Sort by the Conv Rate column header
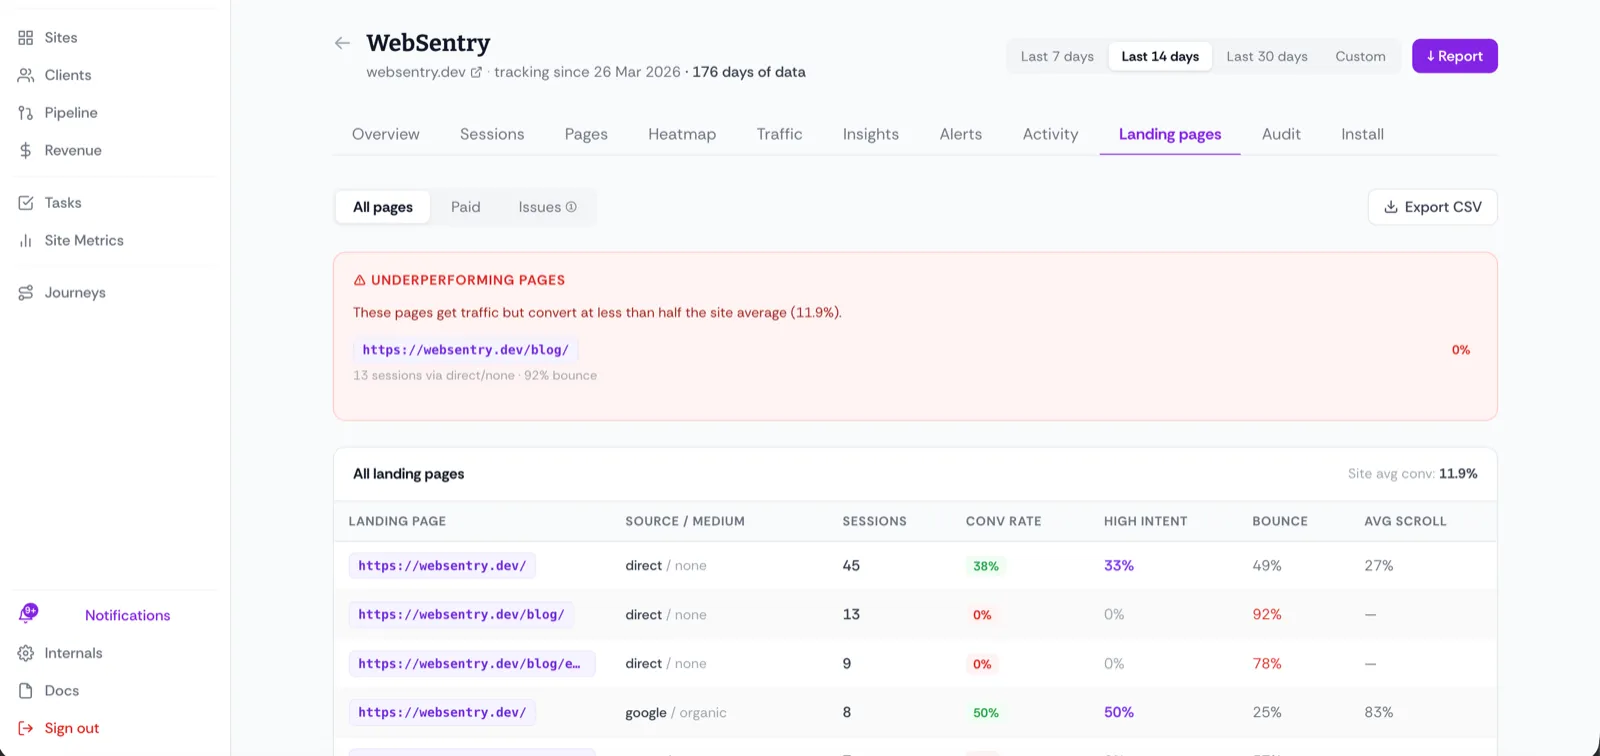Viewport: 1600px width, 756px height. pos(1004,521)
